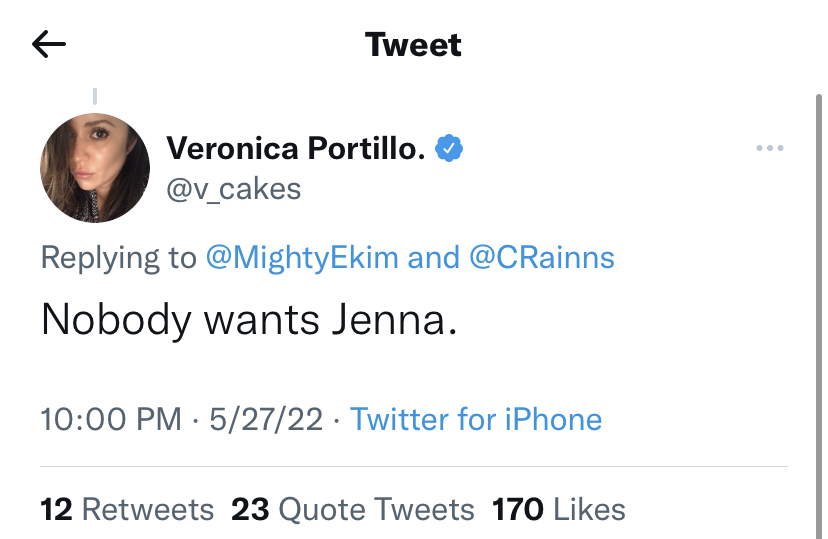Open the @v_cakes handle

pyautogui.click(x=233, y=189)
